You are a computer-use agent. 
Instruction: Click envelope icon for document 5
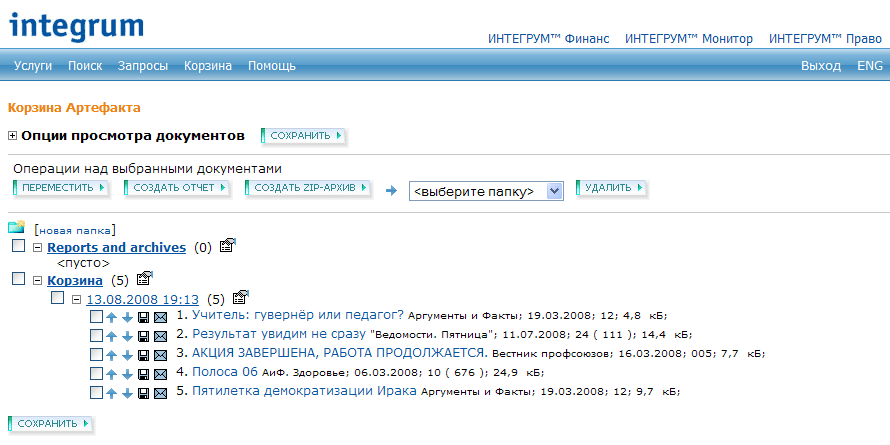click(160, 393)
